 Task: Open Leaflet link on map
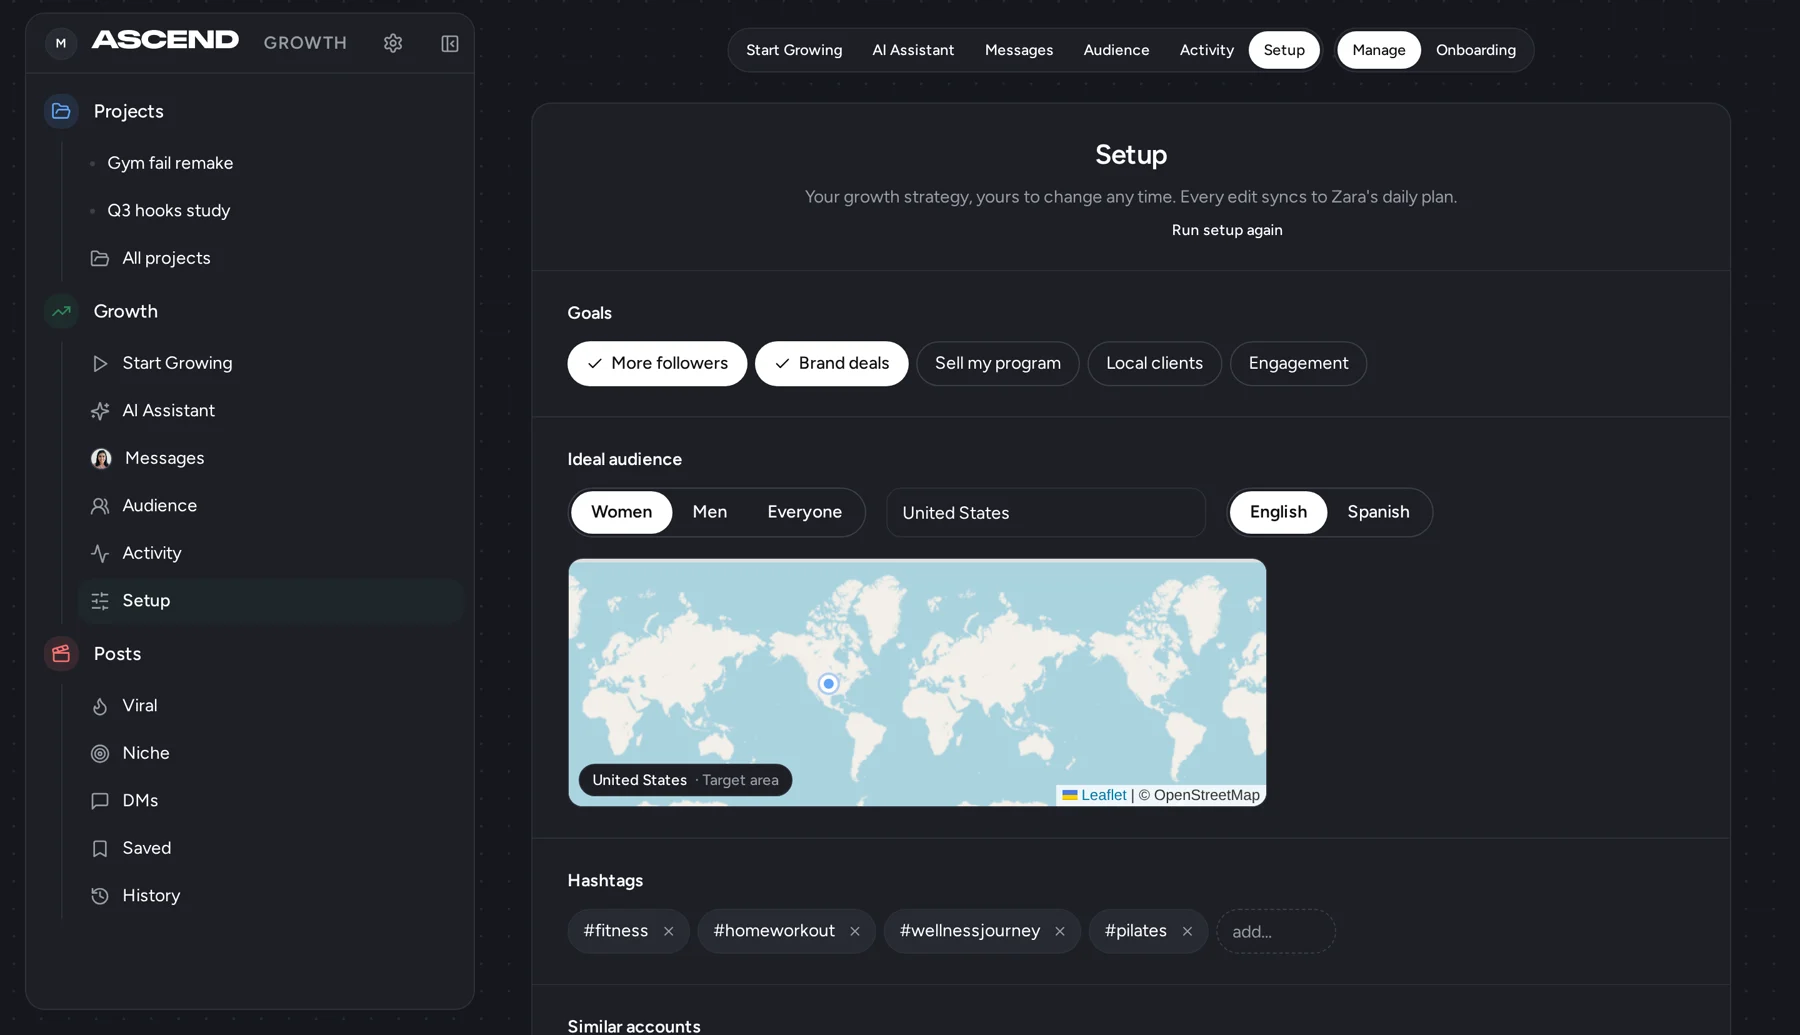tap(1094, 795)
